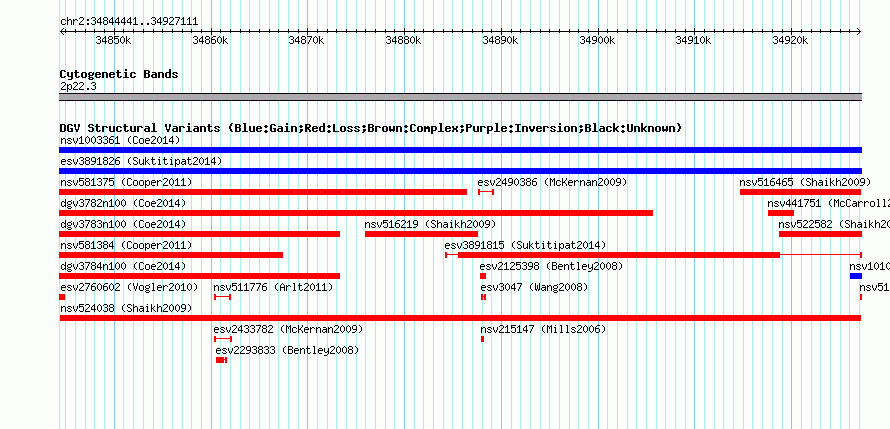Click the tiny red mark under nsv215147

[x=482, y=339]
